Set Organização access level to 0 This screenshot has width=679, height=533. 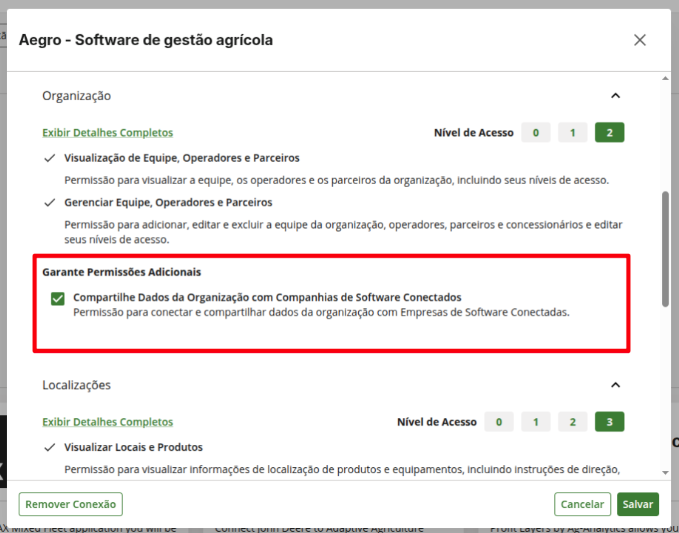536,132
